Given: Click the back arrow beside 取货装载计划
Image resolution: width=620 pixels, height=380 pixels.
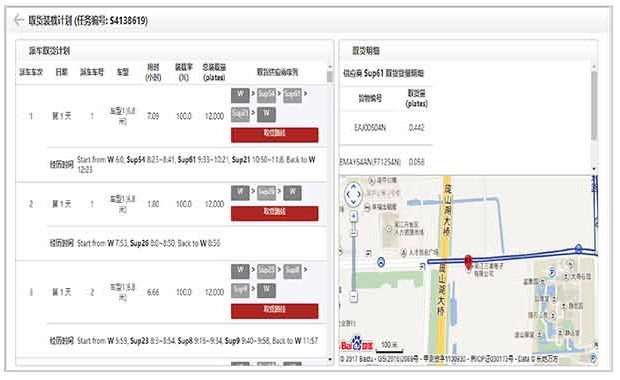Looking at the screenshot, I should 18,20.
